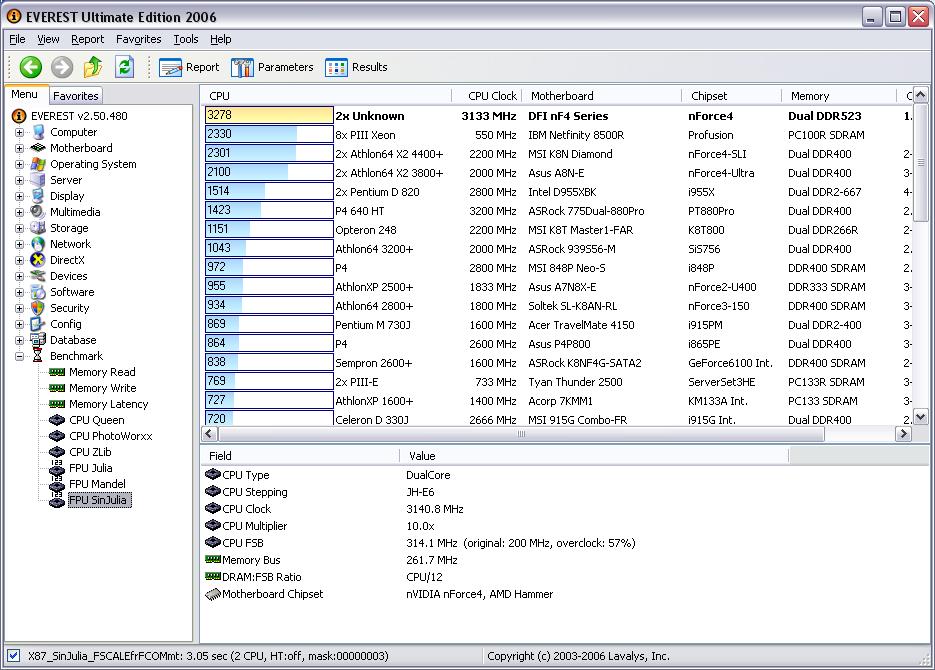Expand the Computer tree node

click(20, 132)
